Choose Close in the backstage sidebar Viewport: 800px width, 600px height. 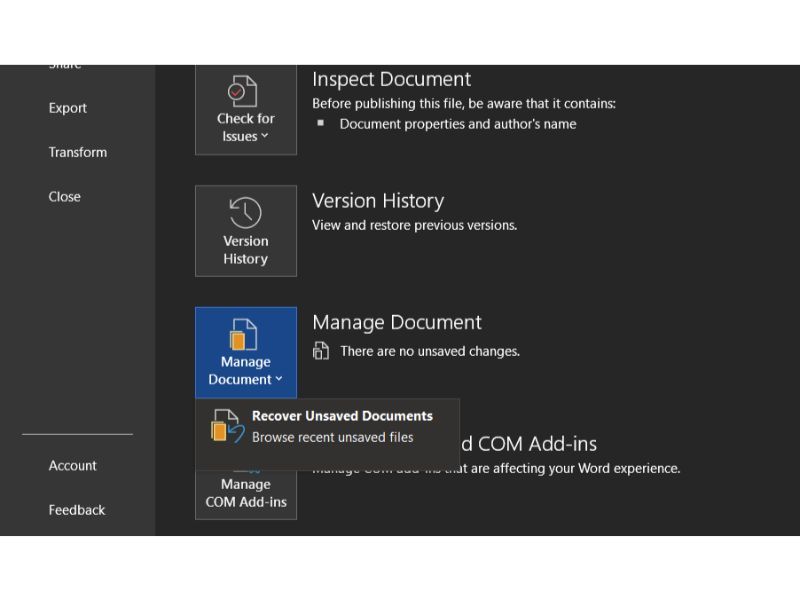(65, 197)
